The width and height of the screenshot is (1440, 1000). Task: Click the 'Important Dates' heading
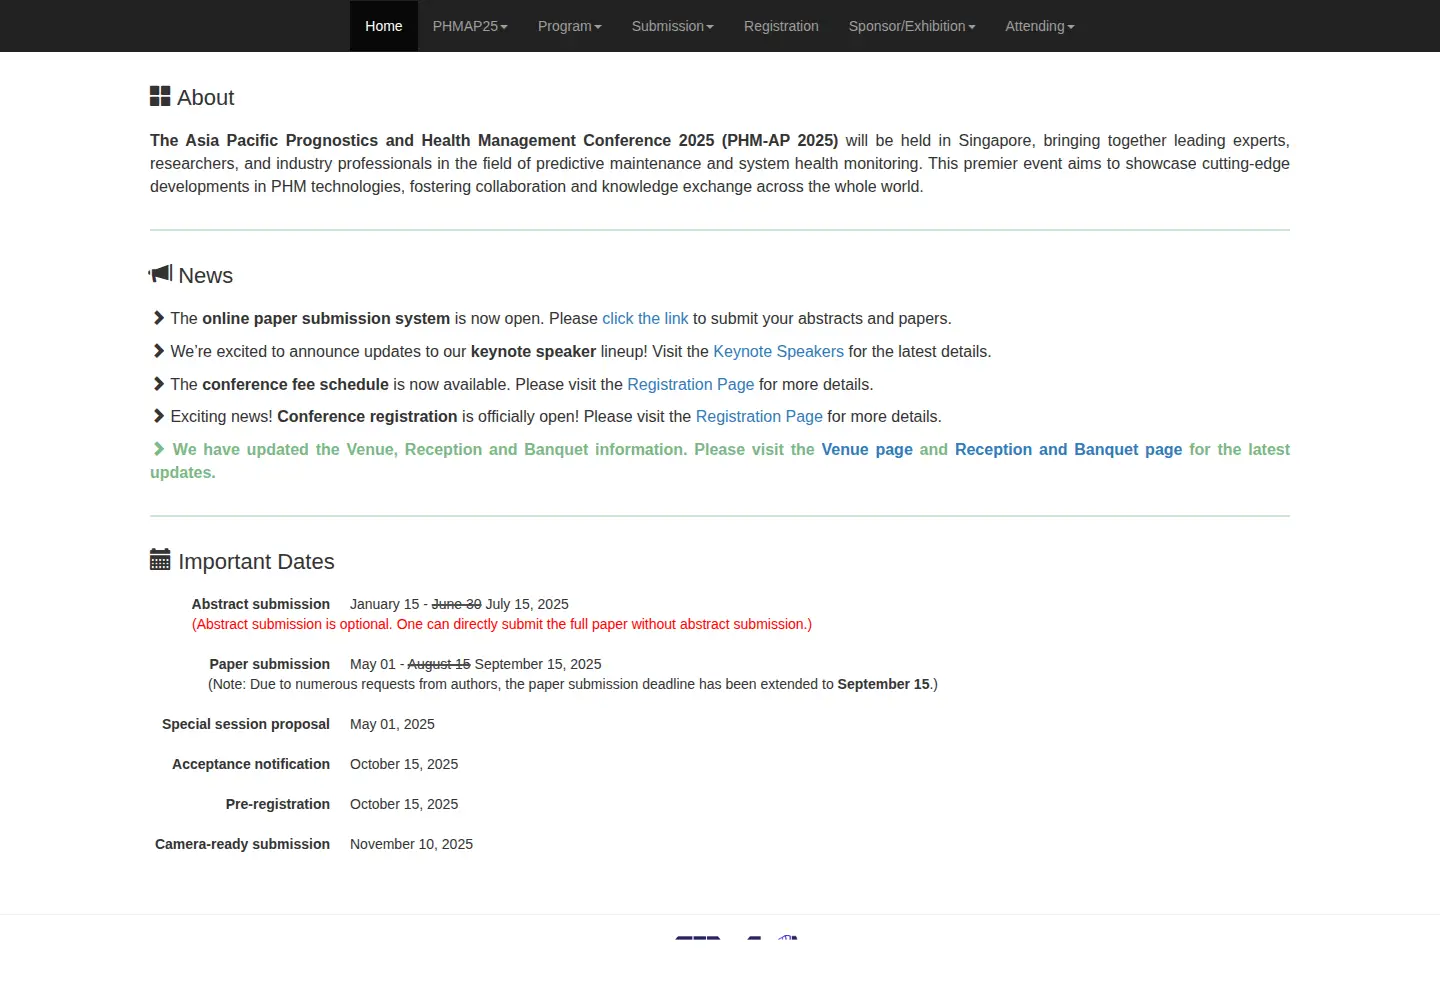256,561
